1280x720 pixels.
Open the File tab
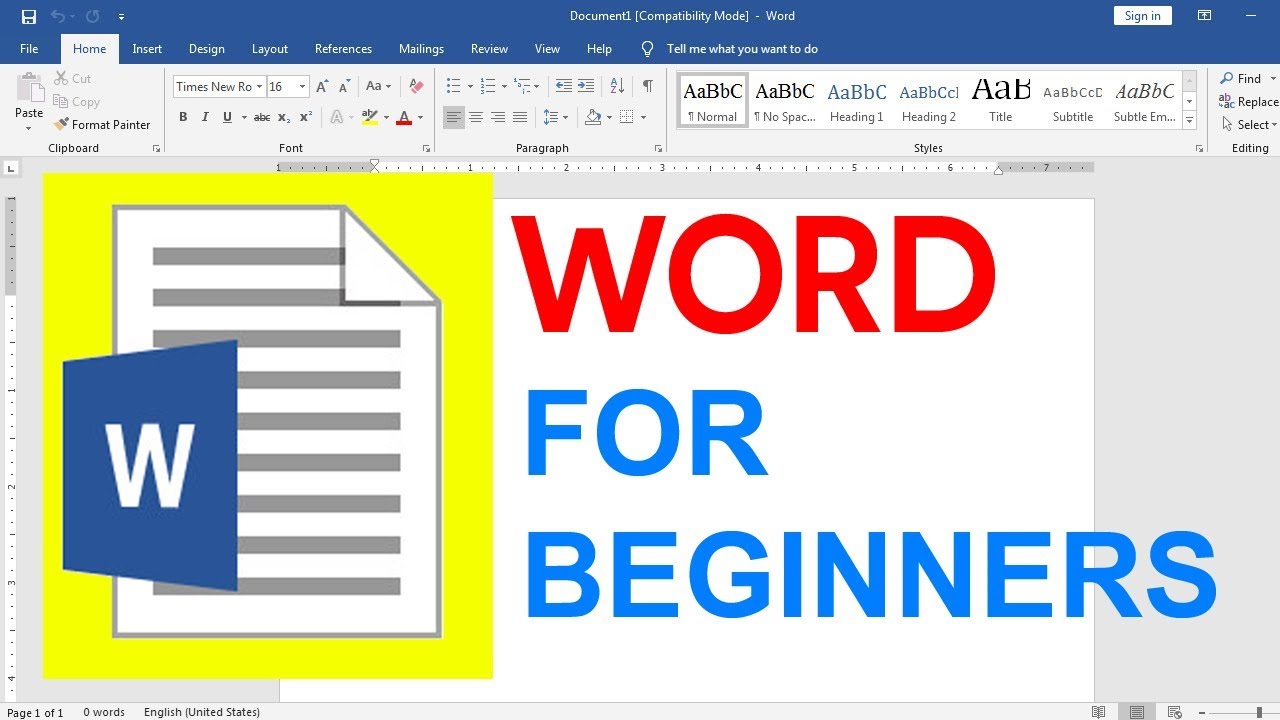tap(29, 49)
